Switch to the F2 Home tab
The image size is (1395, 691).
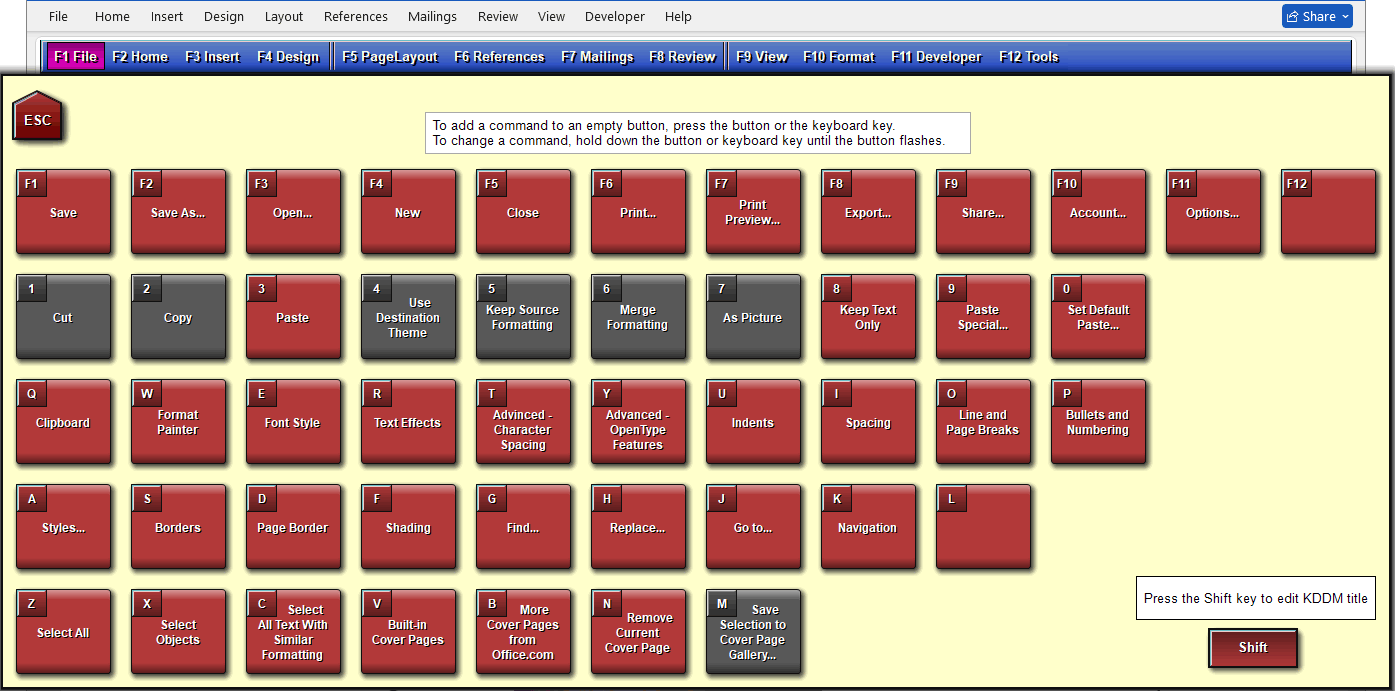pos(140,57)
